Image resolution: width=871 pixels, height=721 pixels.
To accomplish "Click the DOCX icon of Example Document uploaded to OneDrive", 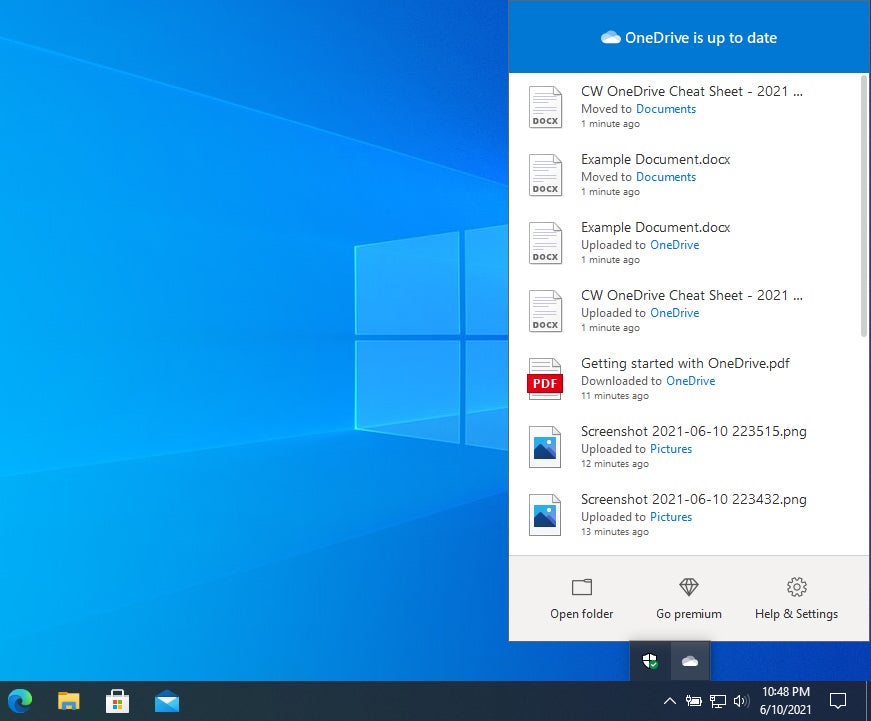I will click(545, 243).
